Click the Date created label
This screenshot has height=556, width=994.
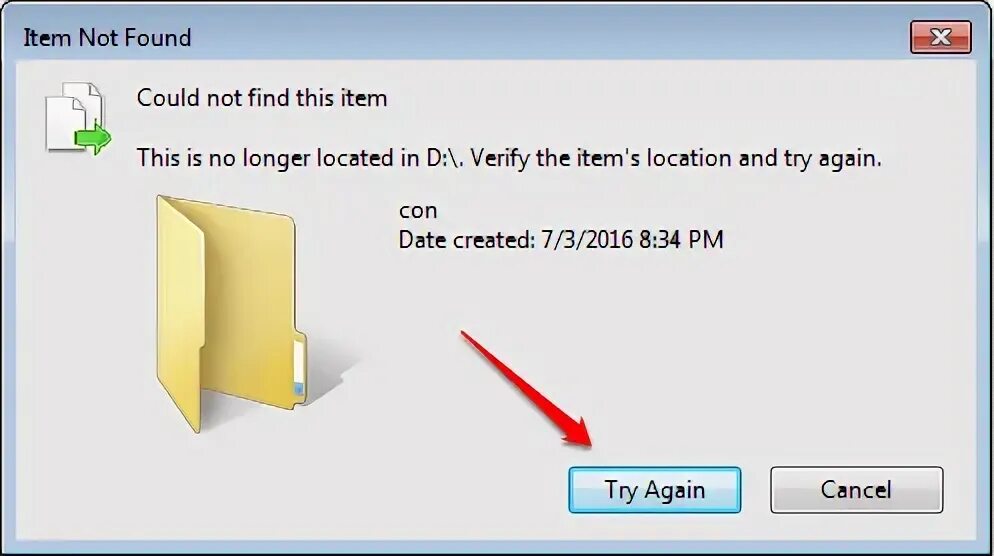coord(467,240)
